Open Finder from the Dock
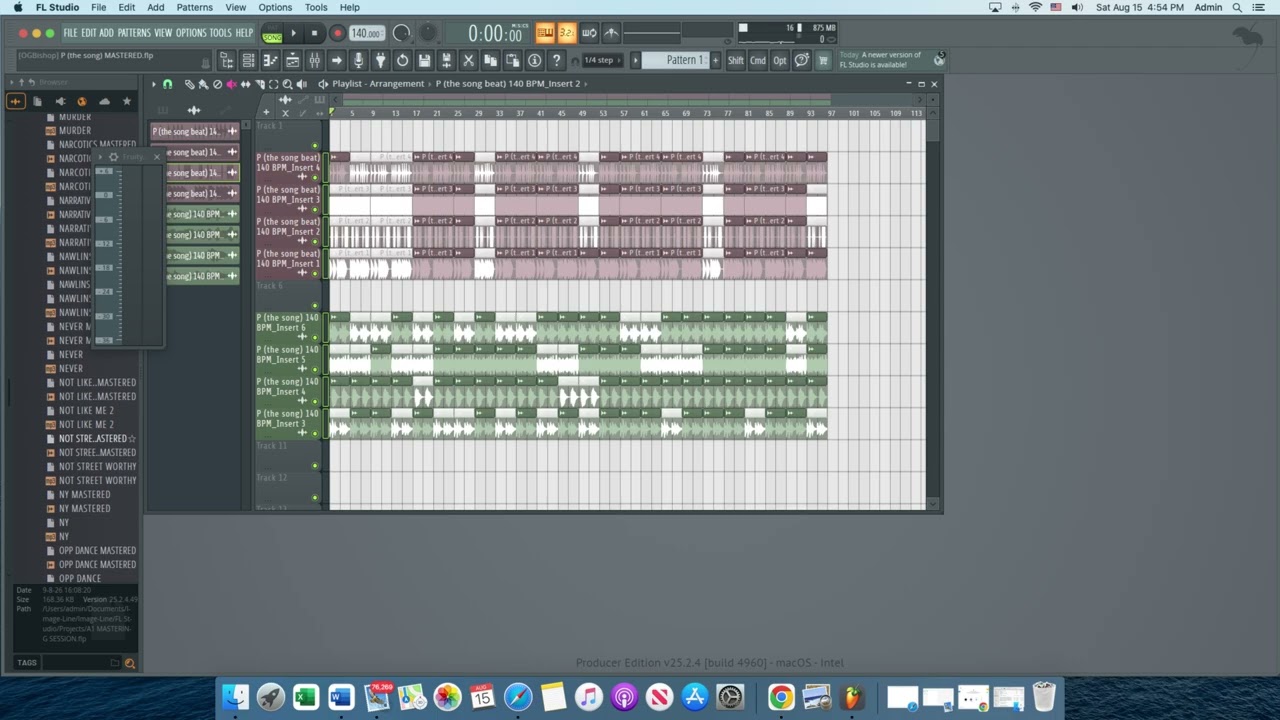This screenshot has width=1280, height=720. [x=235, y=697]
